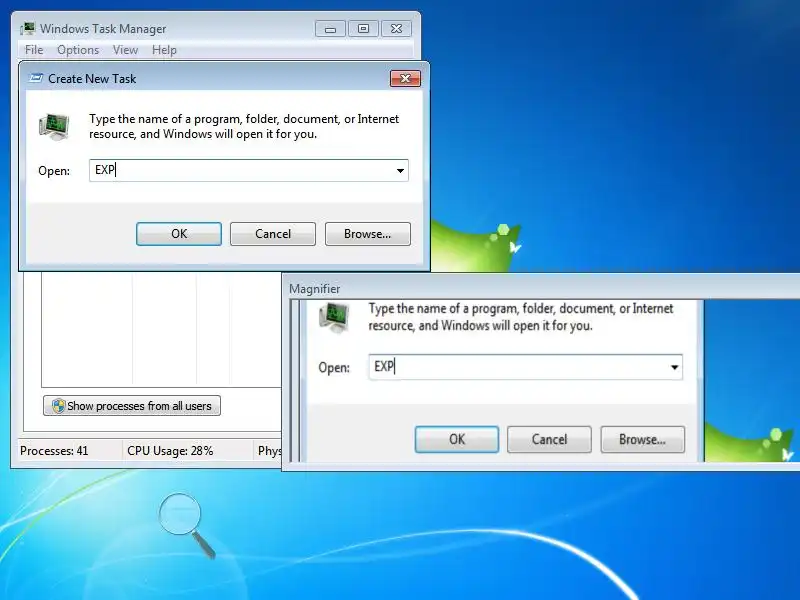Click the Open: label in Create New Task

tap(54, 171)
